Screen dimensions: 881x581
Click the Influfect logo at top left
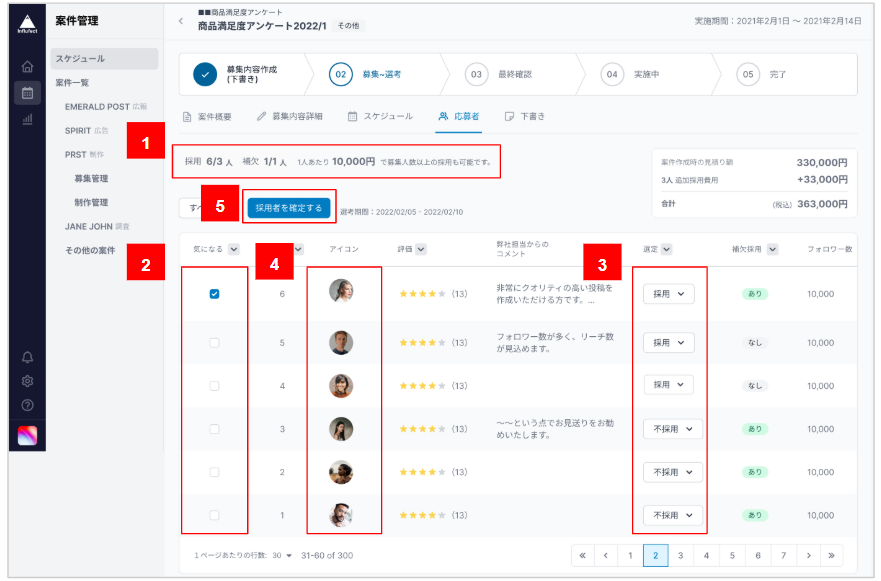[27, 24]
